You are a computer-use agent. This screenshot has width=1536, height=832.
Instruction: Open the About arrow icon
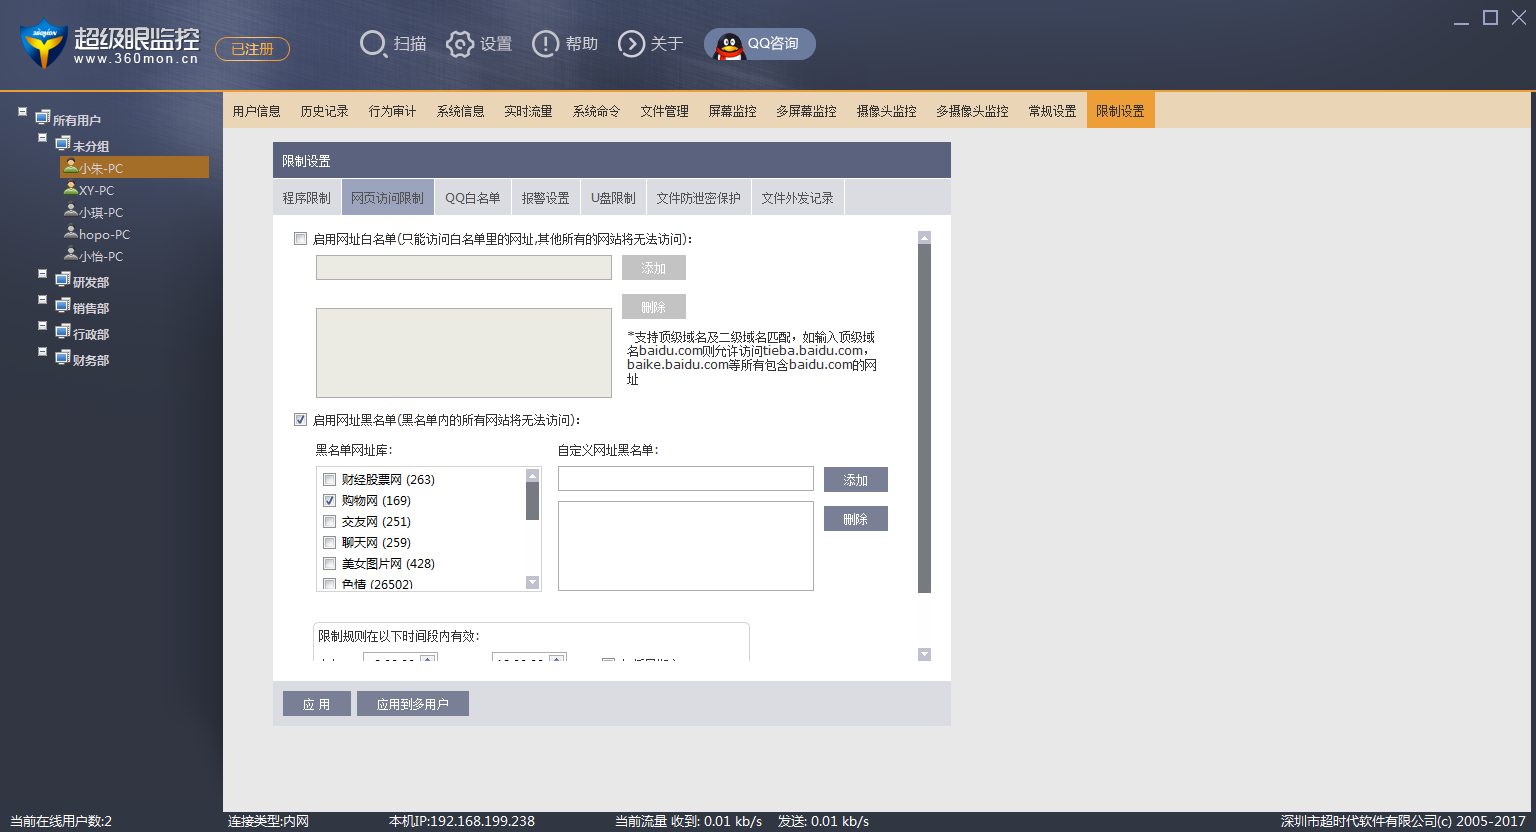tap(631, 44)
